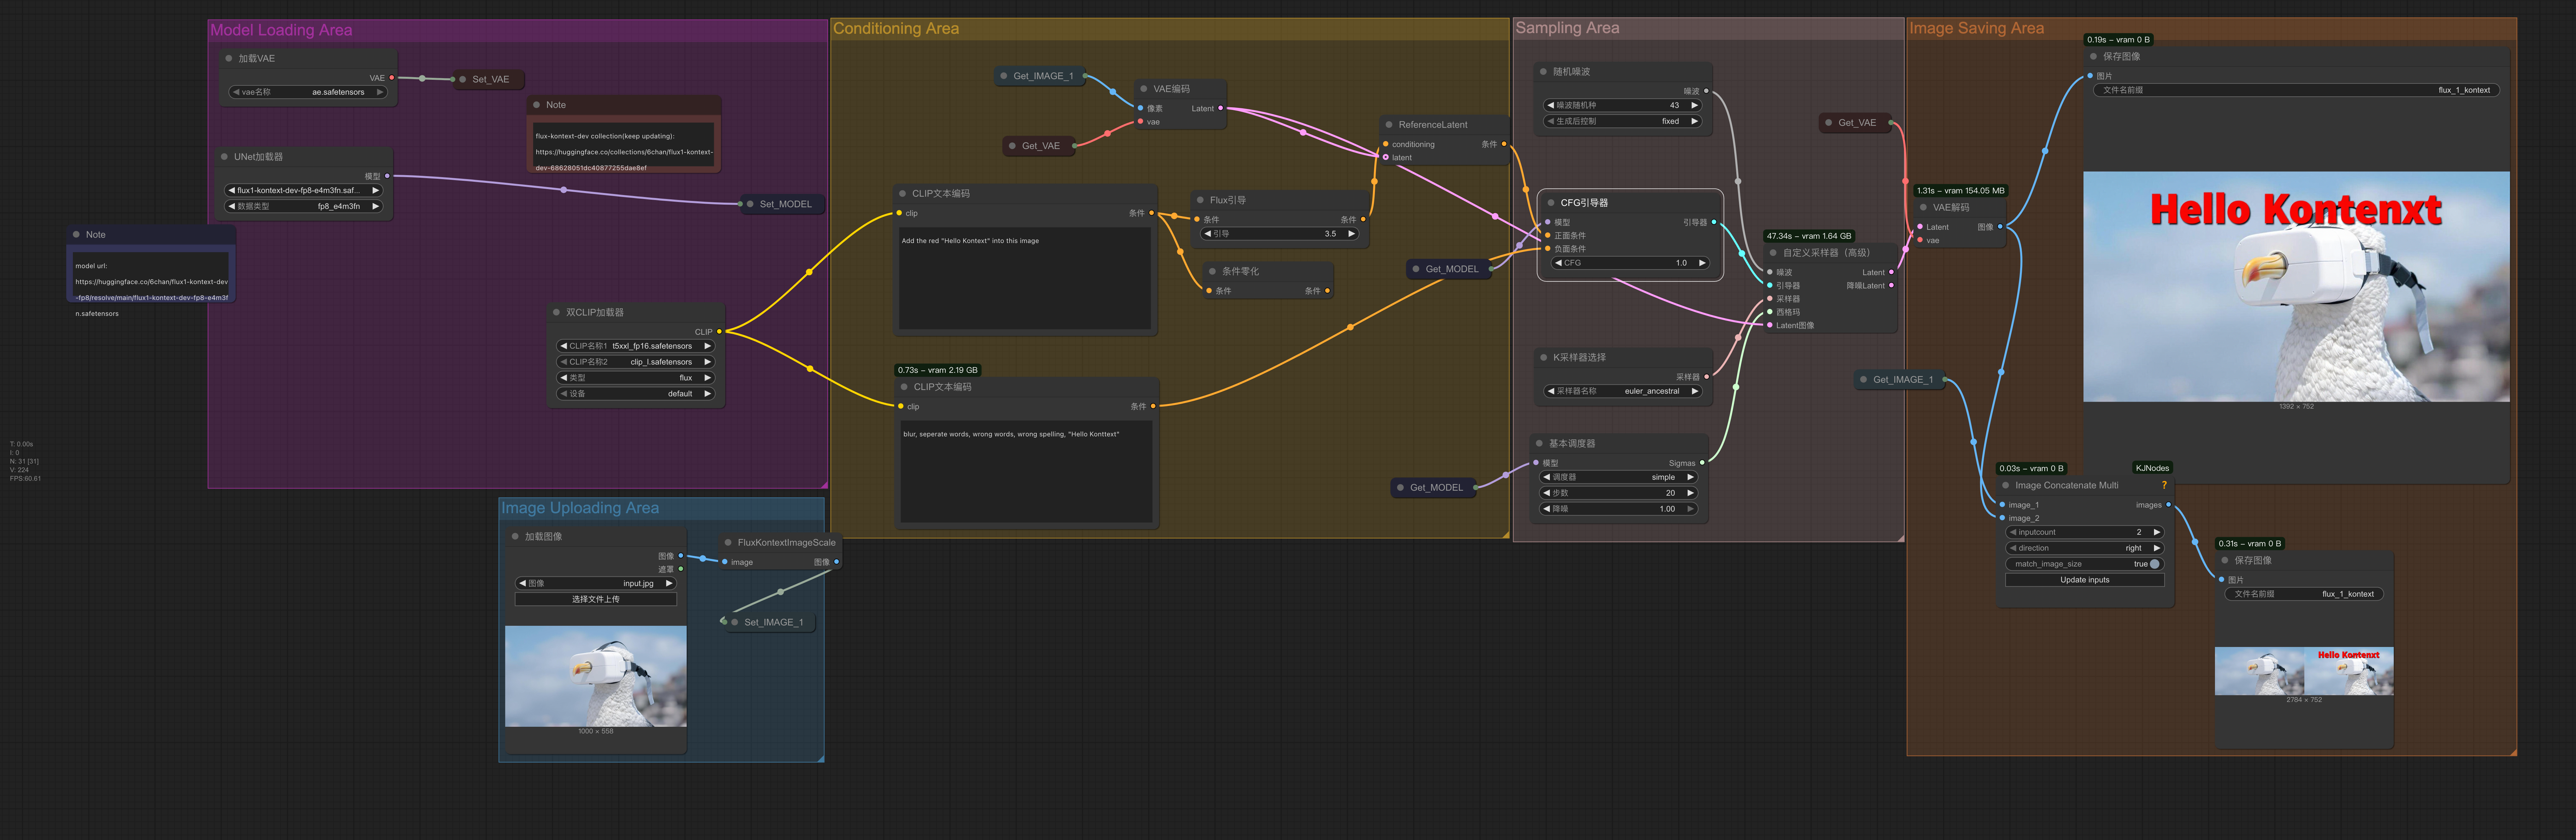2576x840 pixels.
Task: Open the CLIP名称2 clip_l.safetensors selector
Action: pyautogui.click(x=636, y=362)
